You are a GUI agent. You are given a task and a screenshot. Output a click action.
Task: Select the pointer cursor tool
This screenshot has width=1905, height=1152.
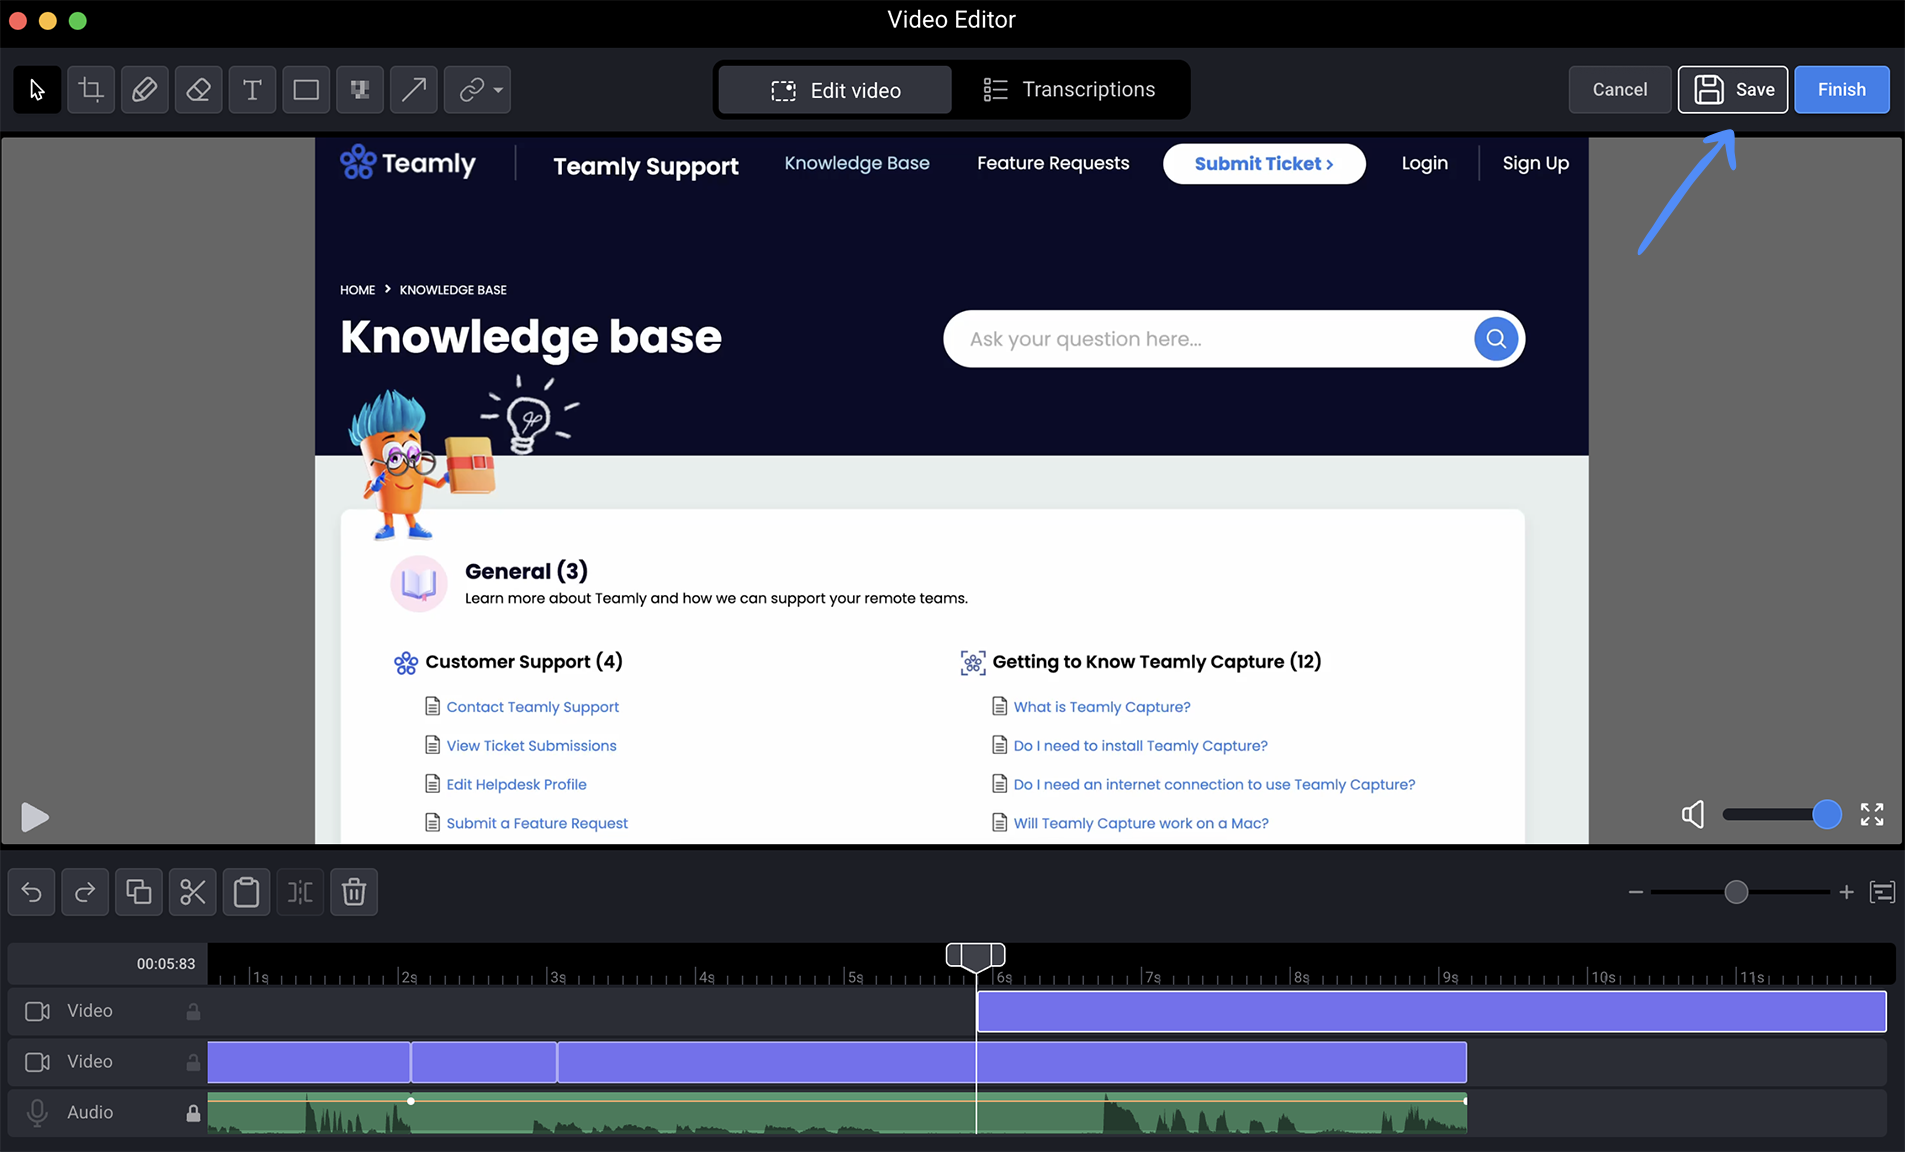click(37, 90)
